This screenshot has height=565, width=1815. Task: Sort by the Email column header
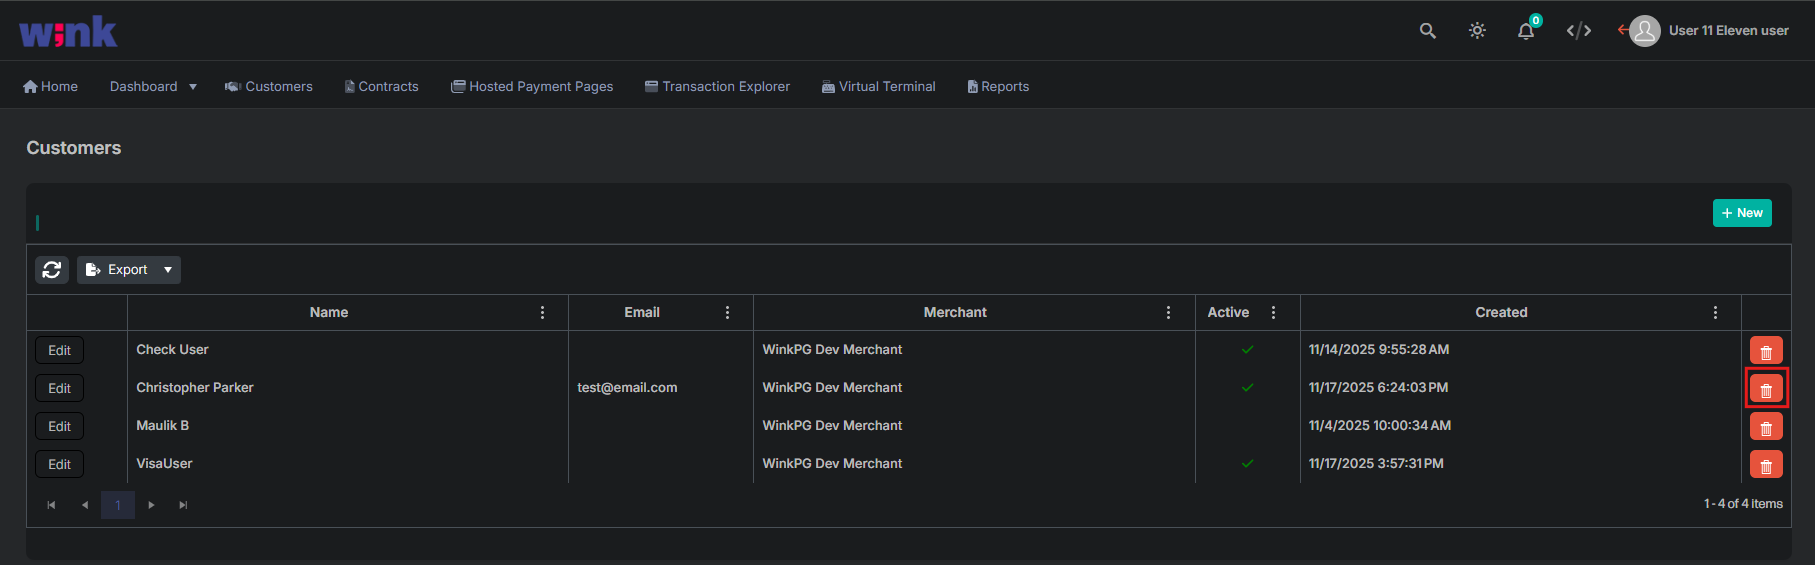[642, 313]
